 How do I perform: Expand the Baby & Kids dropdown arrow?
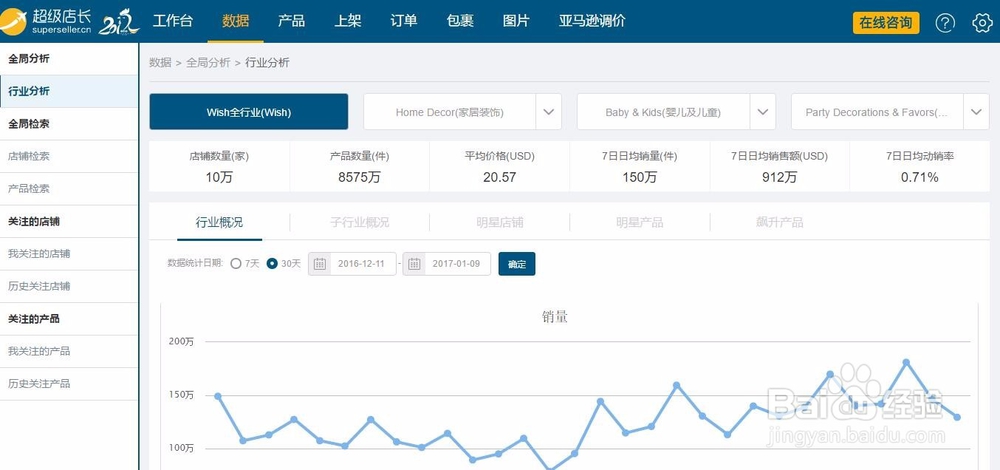click(763, 112)
